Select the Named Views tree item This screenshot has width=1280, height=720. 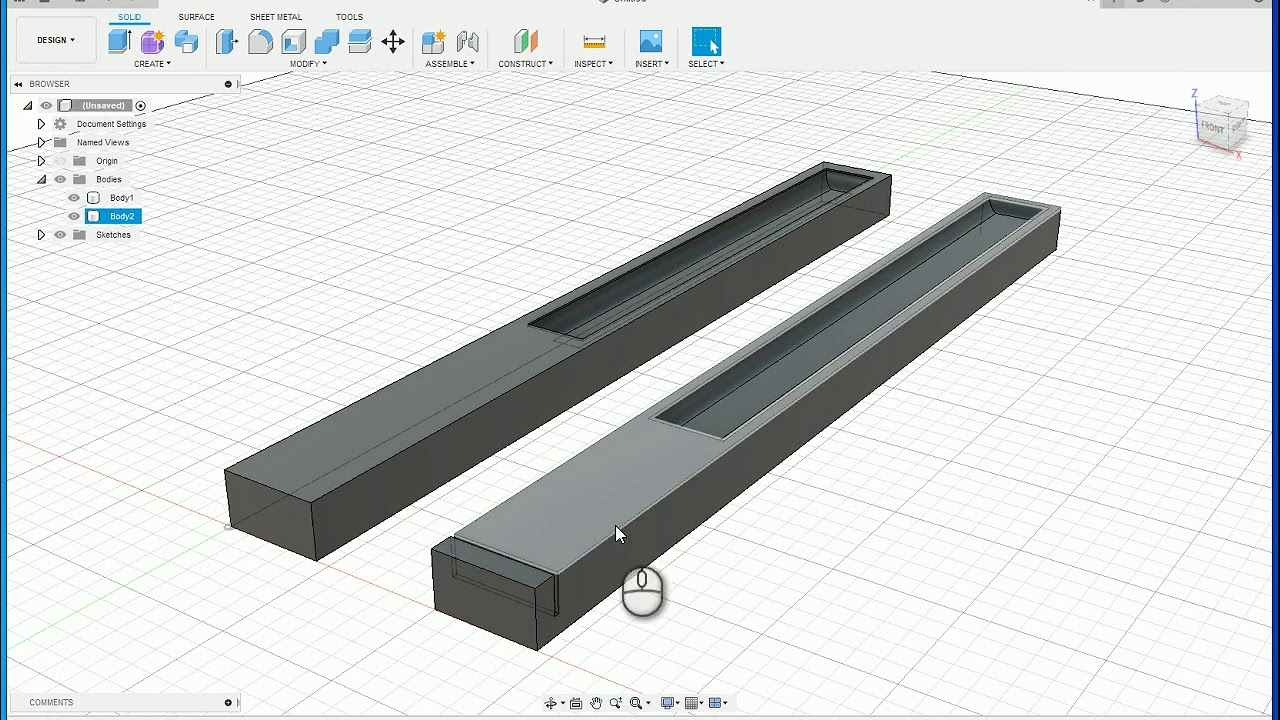tap(103, 142)
